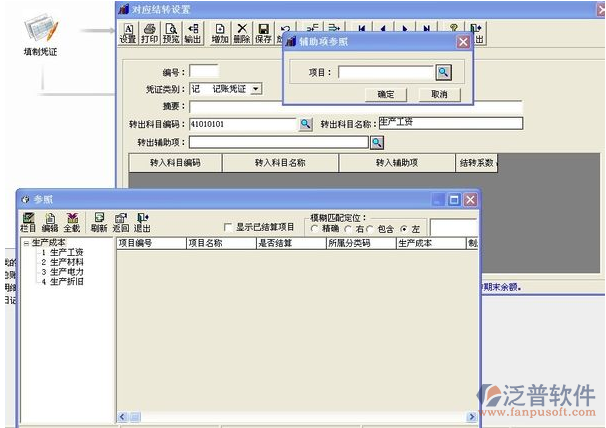Select 生产材料 in the tree

66,262
